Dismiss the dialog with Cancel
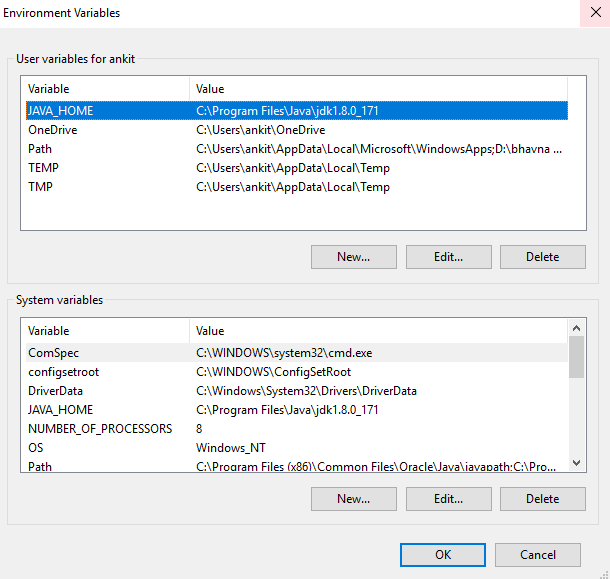The image size is (610, 579). pos(538,555)
